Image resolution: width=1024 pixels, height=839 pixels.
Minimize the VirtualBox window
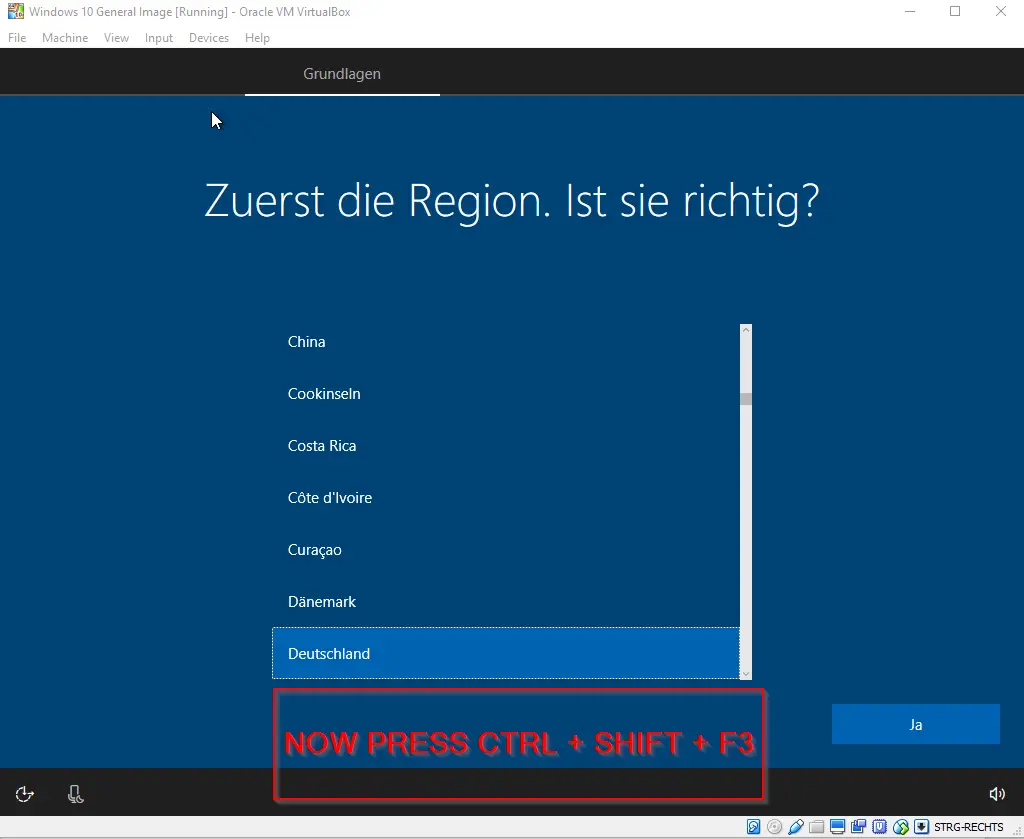tap(910, 12)
